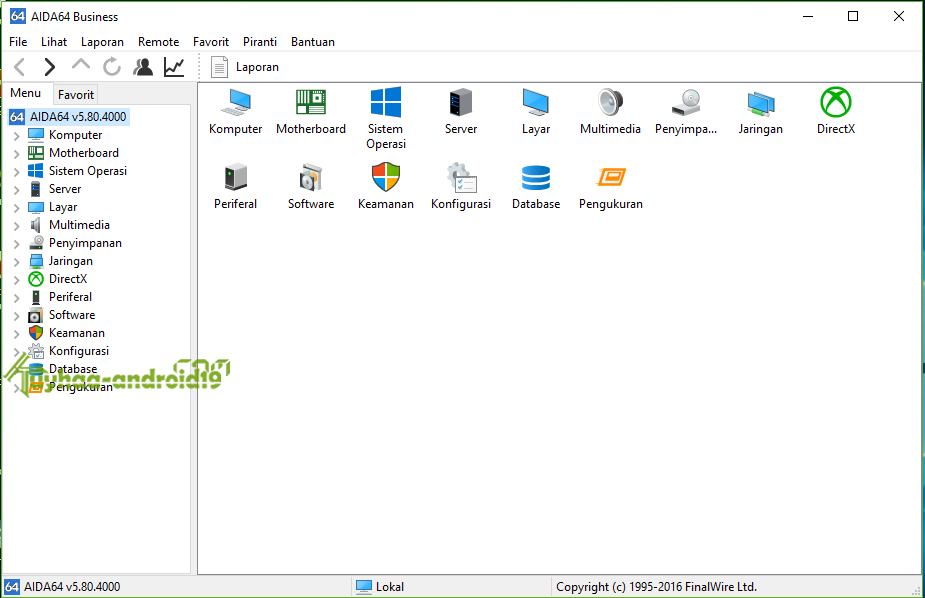Open the Piranti menu

[x=260, y=42]
